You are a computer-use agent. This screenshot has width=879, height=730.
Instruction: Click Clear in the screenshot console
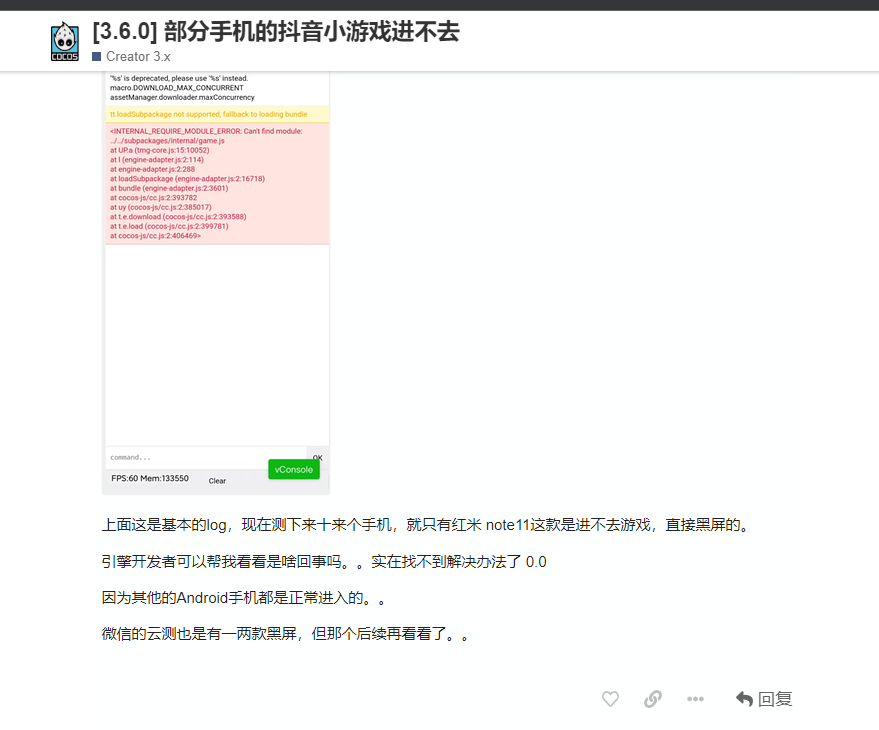coord(217,481)
